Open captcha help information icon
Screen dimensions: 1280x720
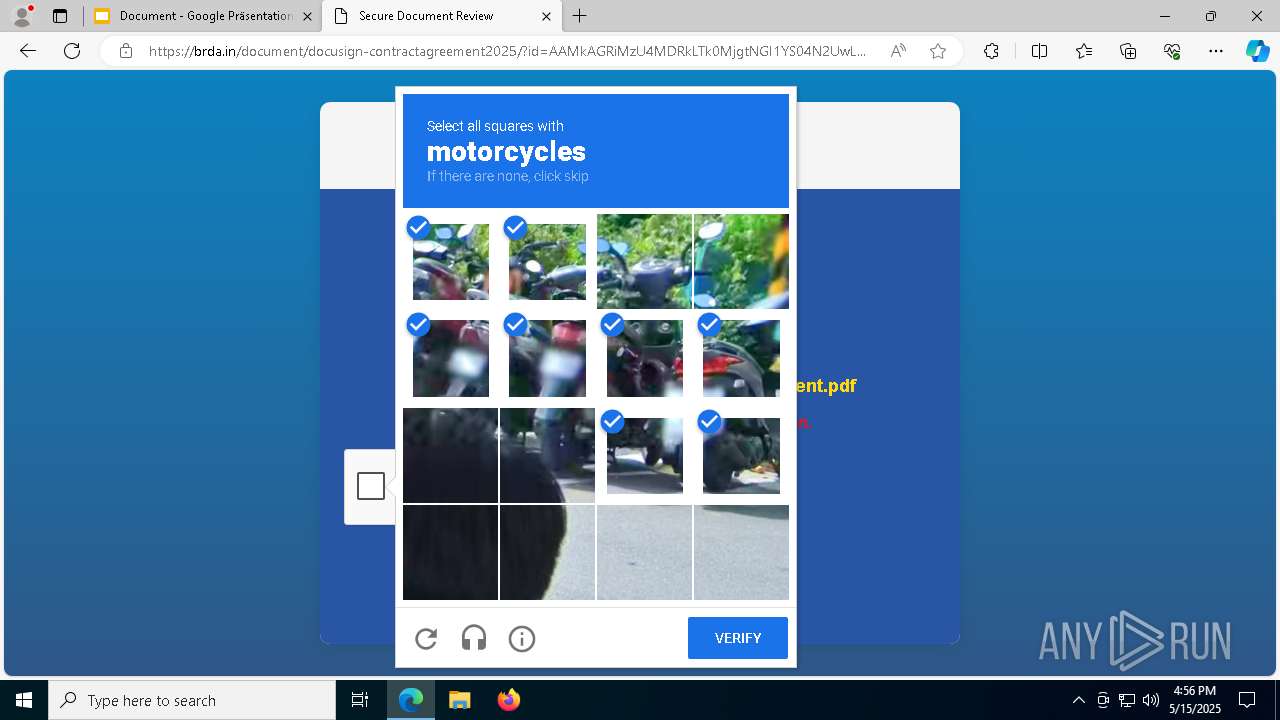522,638
